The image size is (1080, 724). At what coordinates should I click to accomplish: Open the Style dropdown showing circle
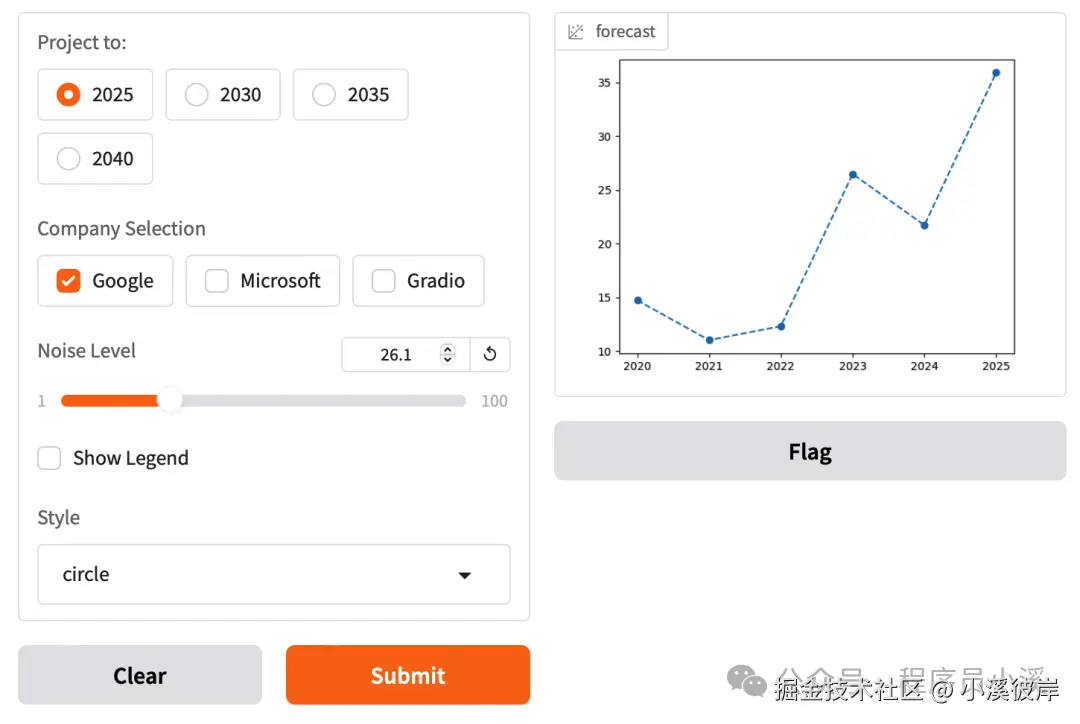[274, 575]
